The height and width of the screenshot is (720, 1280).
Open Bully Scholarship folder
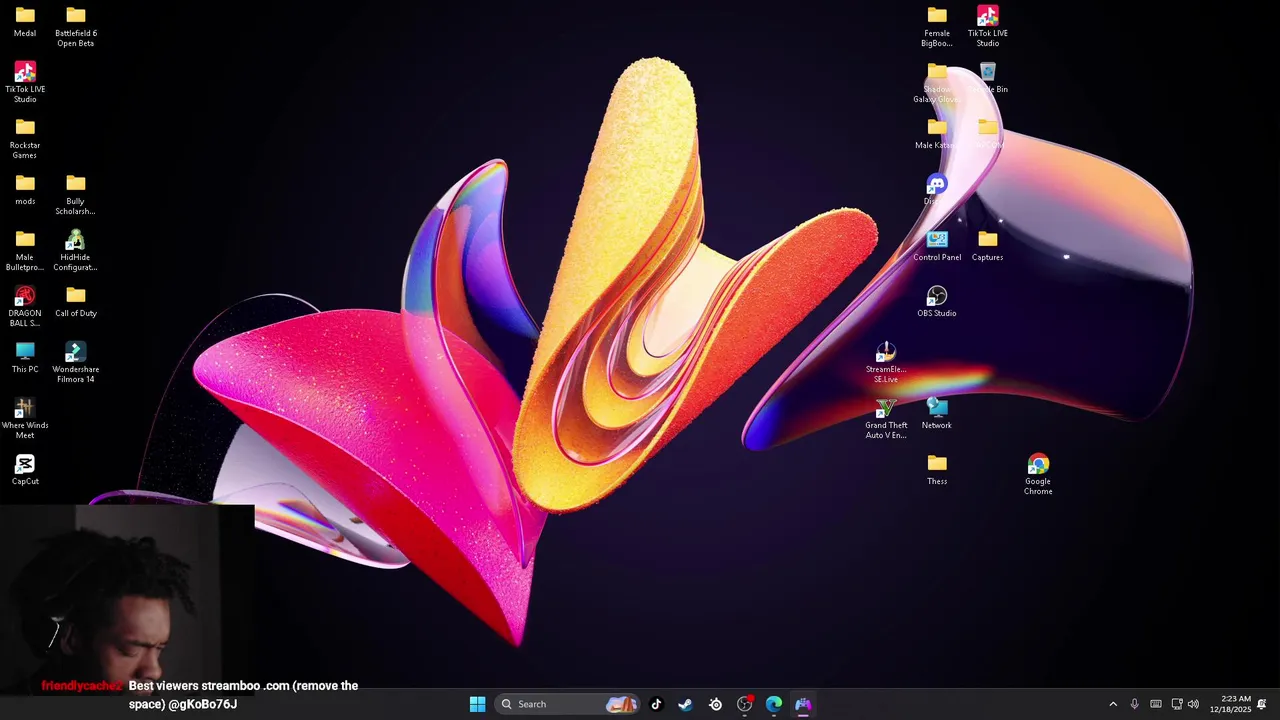(x=76, y=194)
